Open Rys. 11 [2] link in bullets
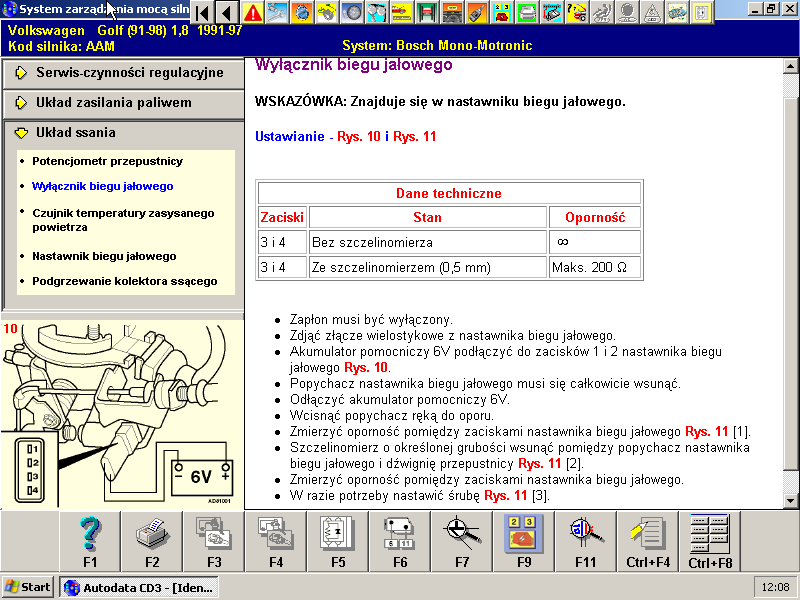The width and height of the screenshot is (800, 600). pyautogui.click(x=540, y=463)
